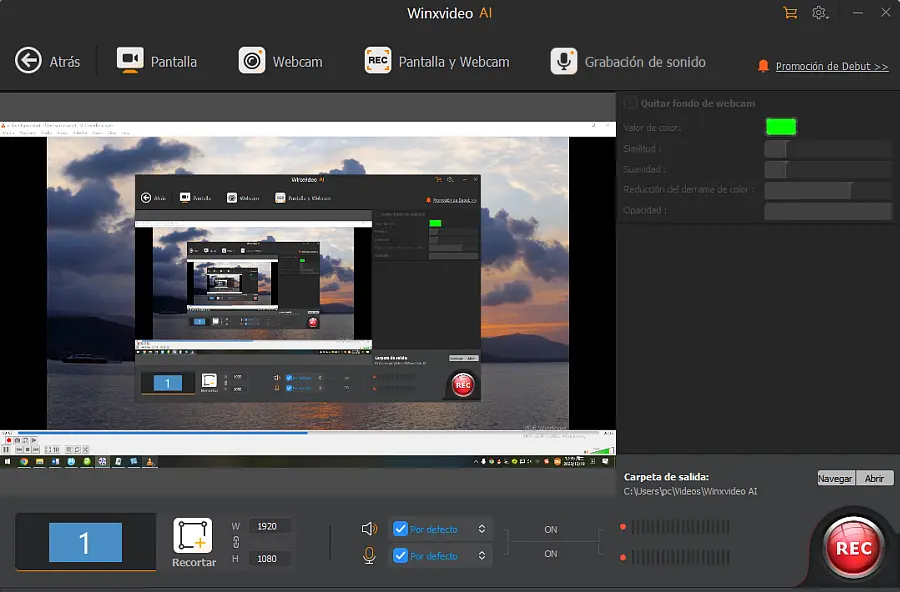Click the microphone input icon

point(369,556)
